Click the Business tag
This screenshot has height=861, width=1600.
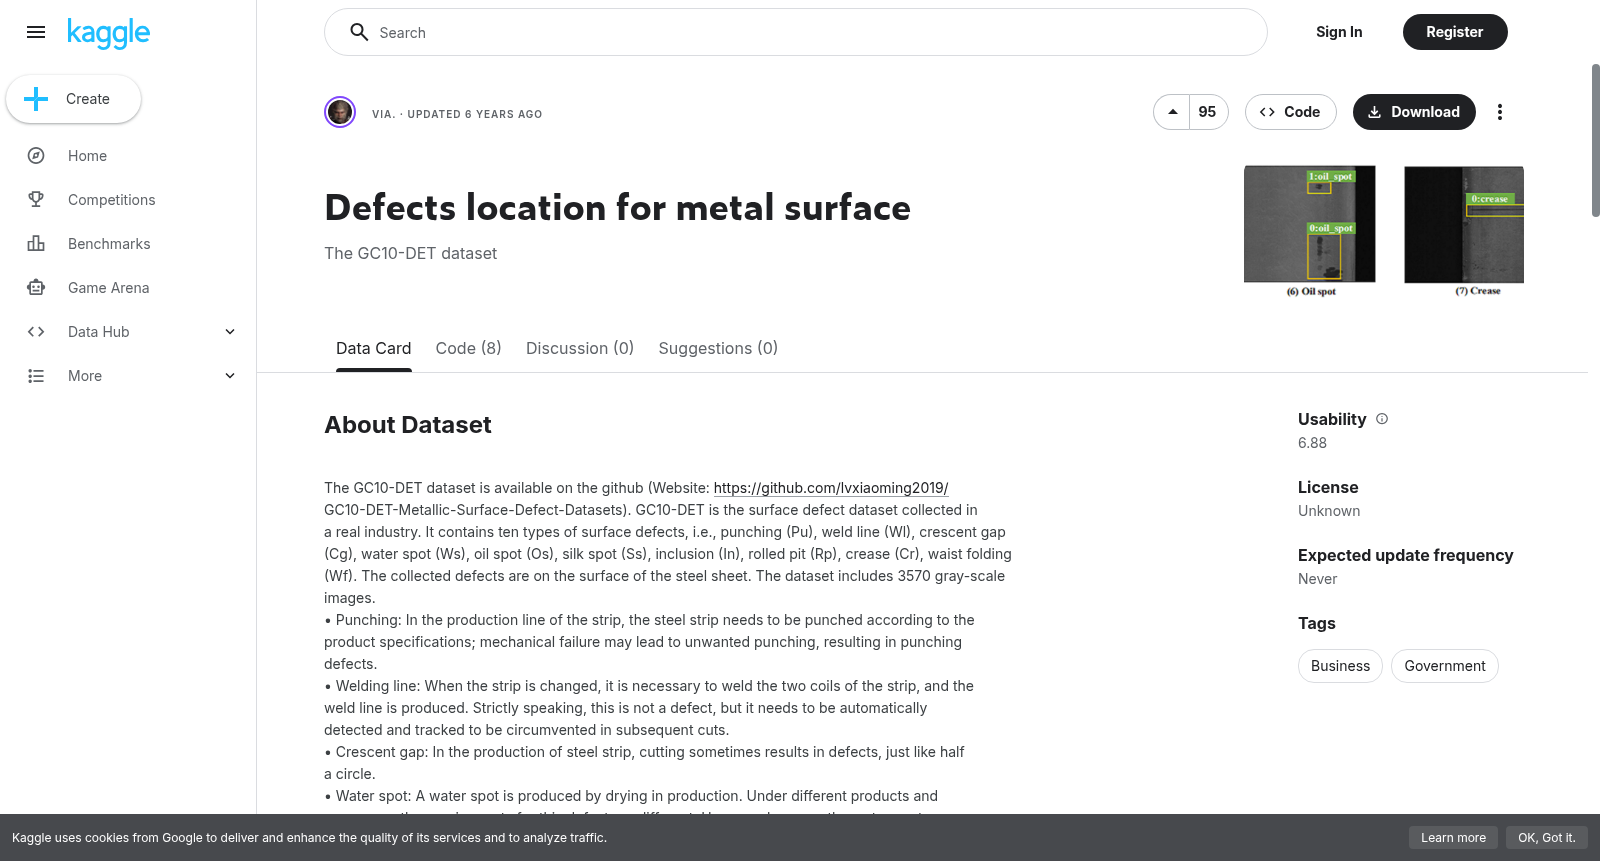click(x=1340, y=666)
